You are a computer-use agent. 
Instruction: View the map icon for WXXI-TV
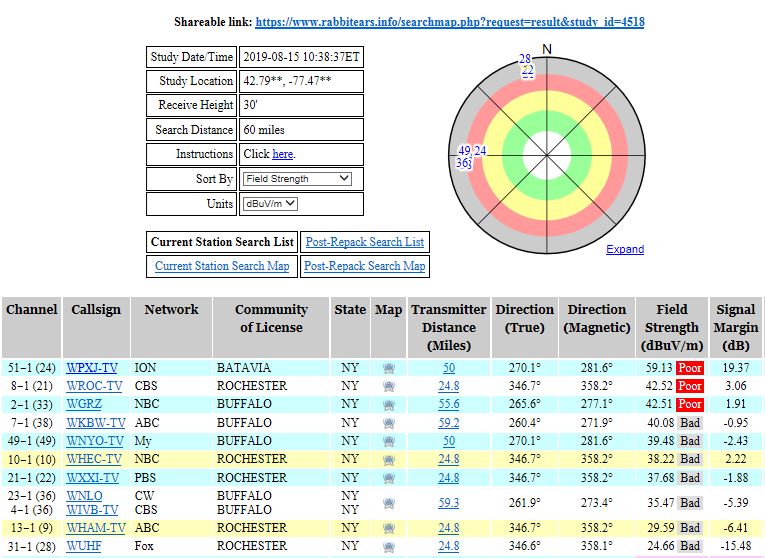point(388,477)
